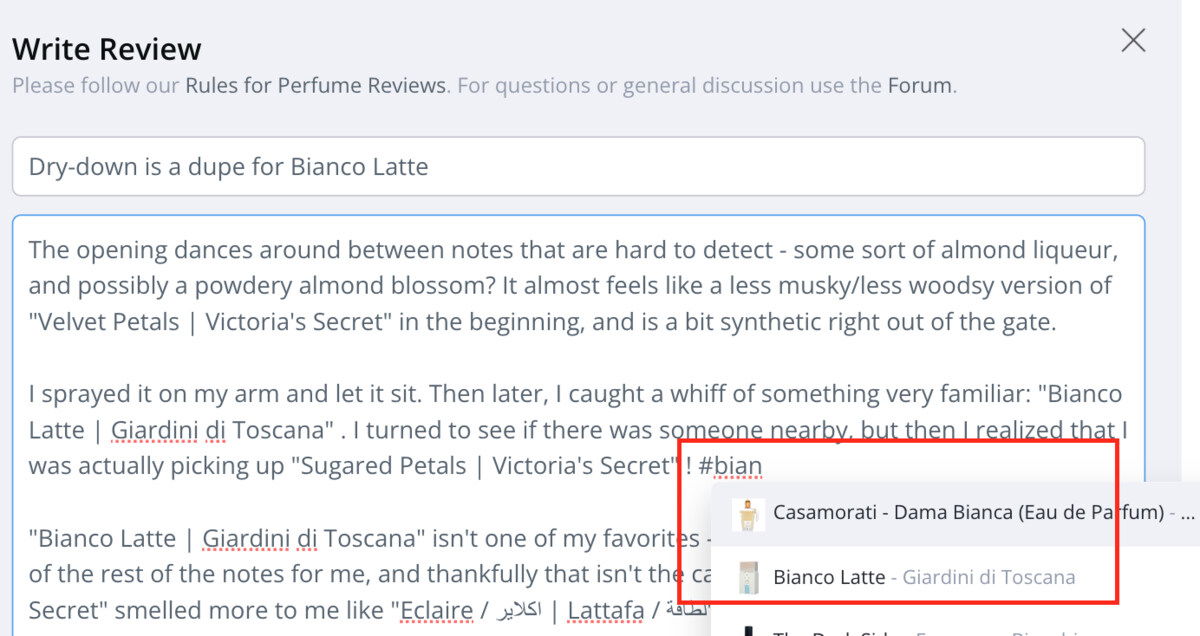Image resolution: width=1200 pixels, height=636 pixels.
Task: Click the Casamorati perfume bottle thumbnail
Action: pyautogui.click(x=747, y=514)
